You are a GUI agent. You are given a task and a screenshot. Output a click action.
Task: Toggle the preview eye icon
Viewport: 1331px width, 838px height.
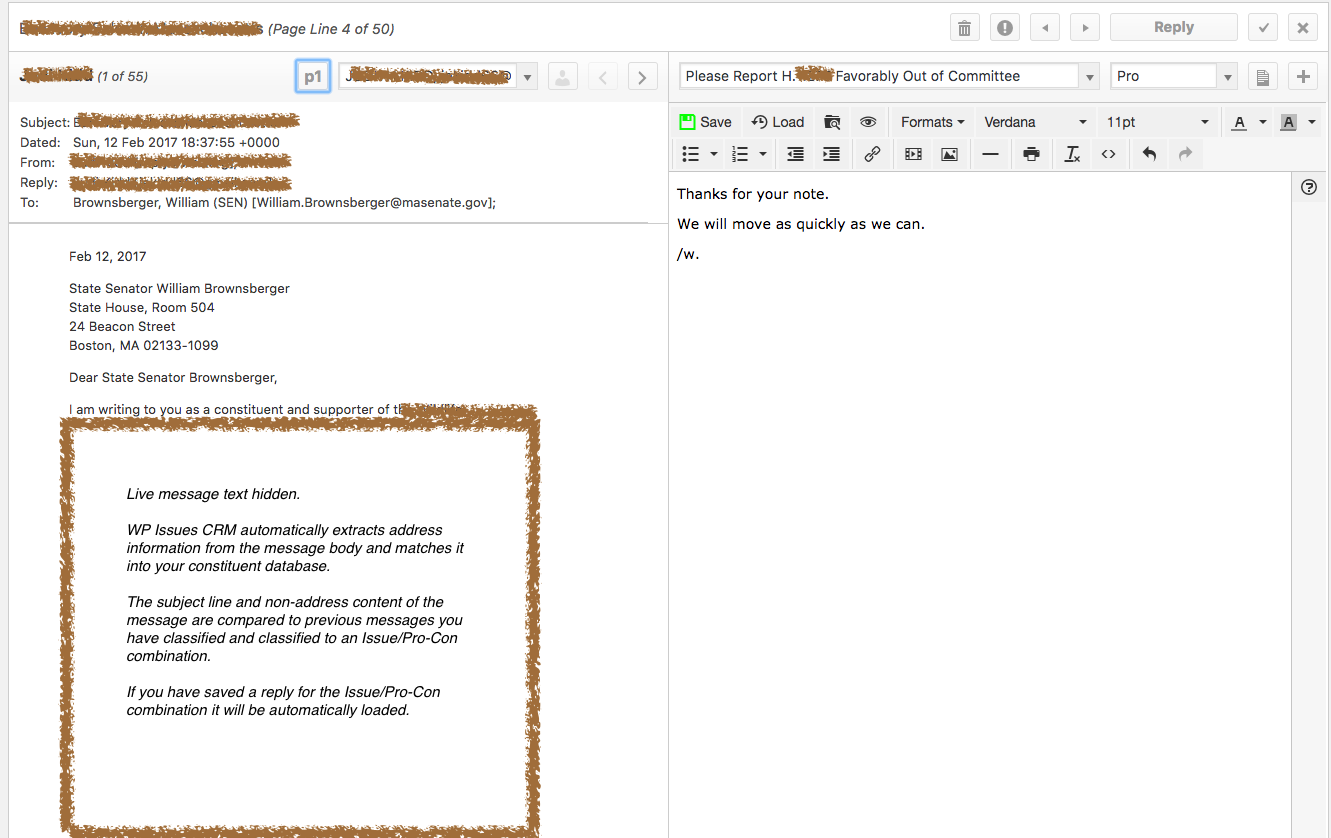point(868,122)
